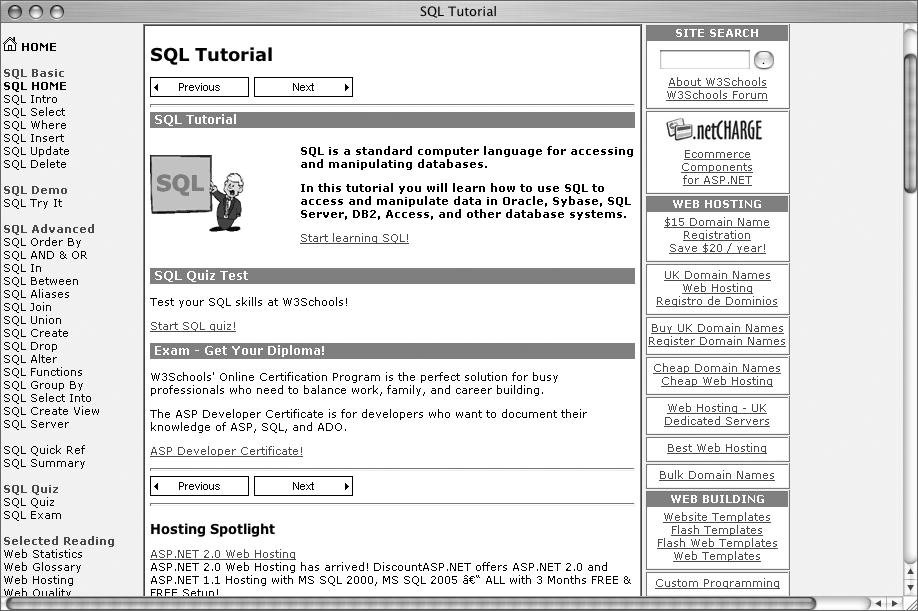Click the Start learning SQL! link

(355, 238)
